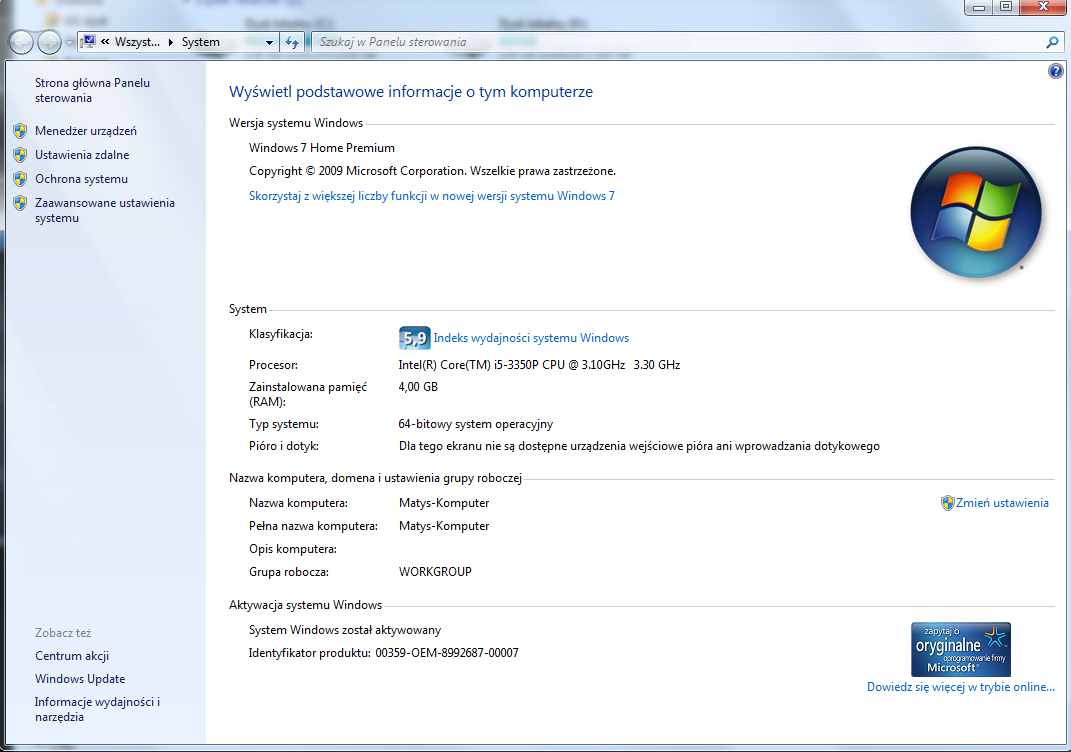Click 'Zmień ustawienia' link
1071x752 pixels.
1002,503
